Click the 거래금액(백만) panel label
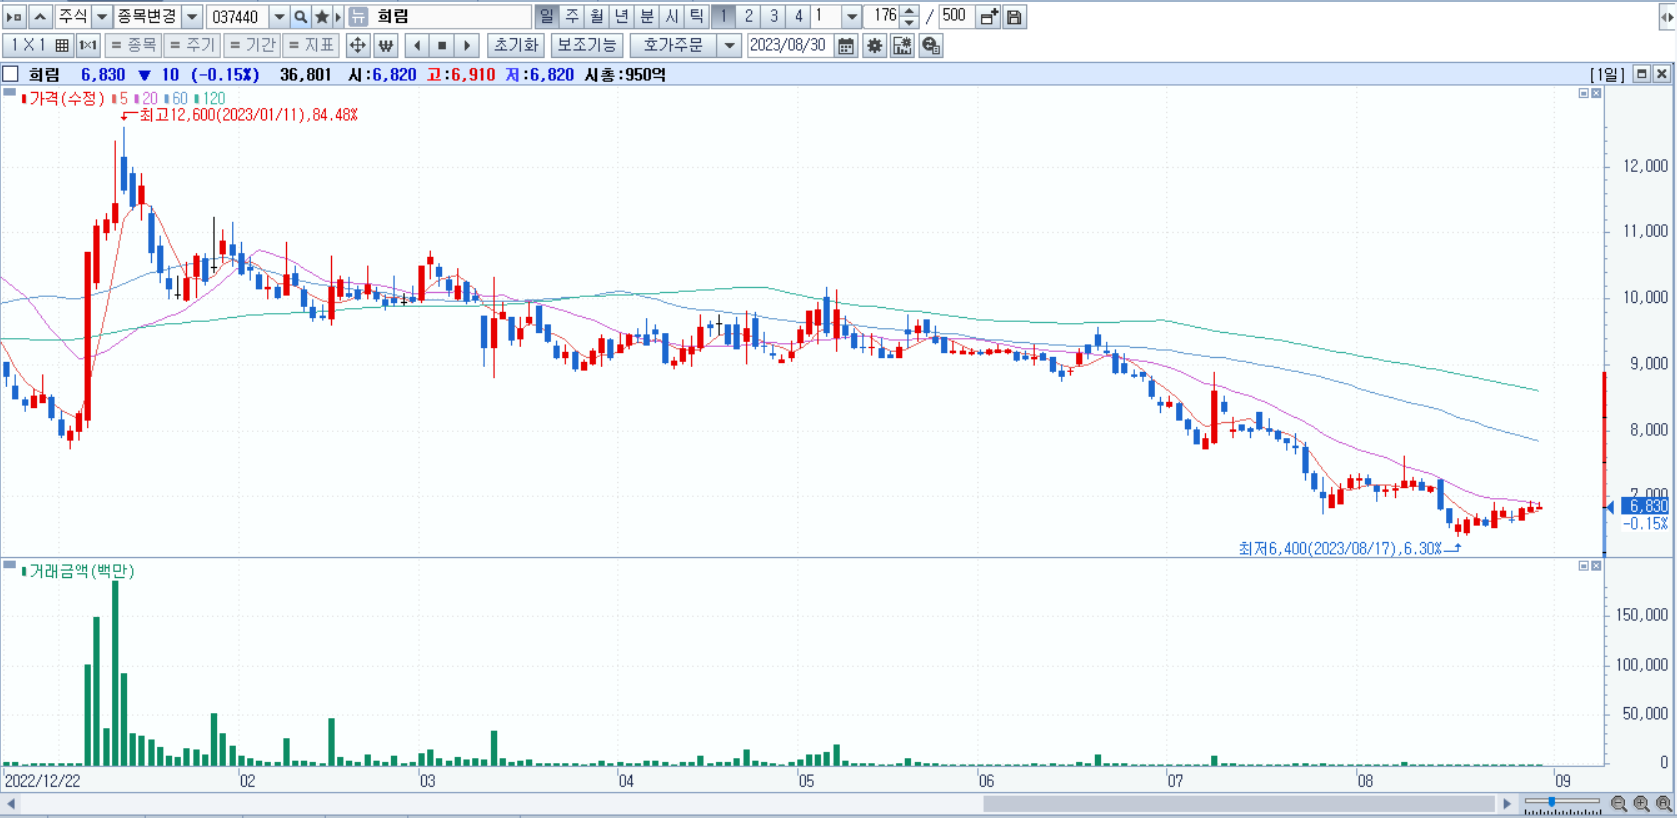This screenshot has width=1677, height=818. pos(81,571)
